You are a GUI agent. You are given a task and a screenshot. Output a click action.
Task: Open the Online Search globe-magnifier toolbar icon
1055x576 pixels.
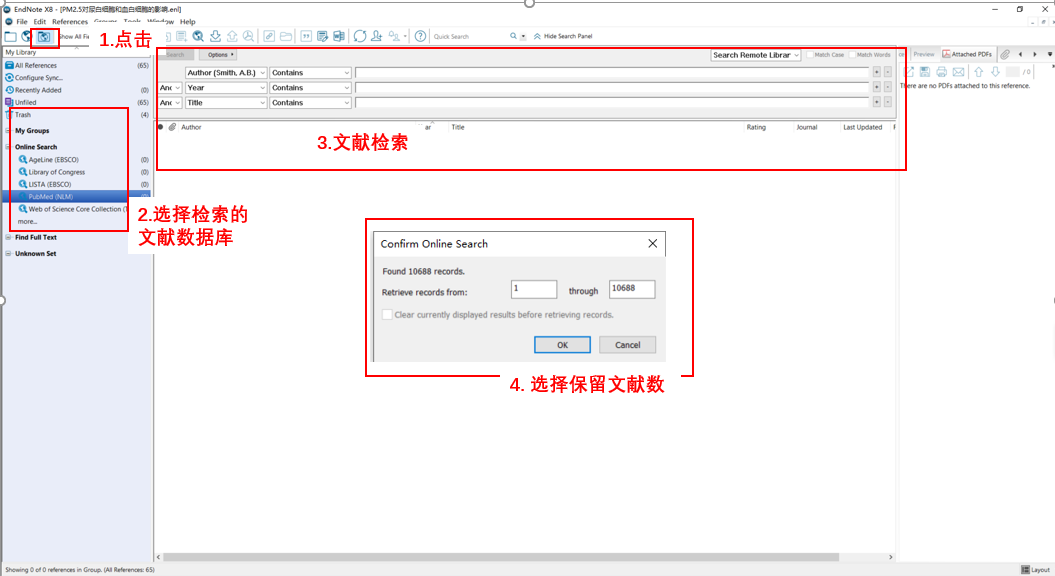[198, 36]
